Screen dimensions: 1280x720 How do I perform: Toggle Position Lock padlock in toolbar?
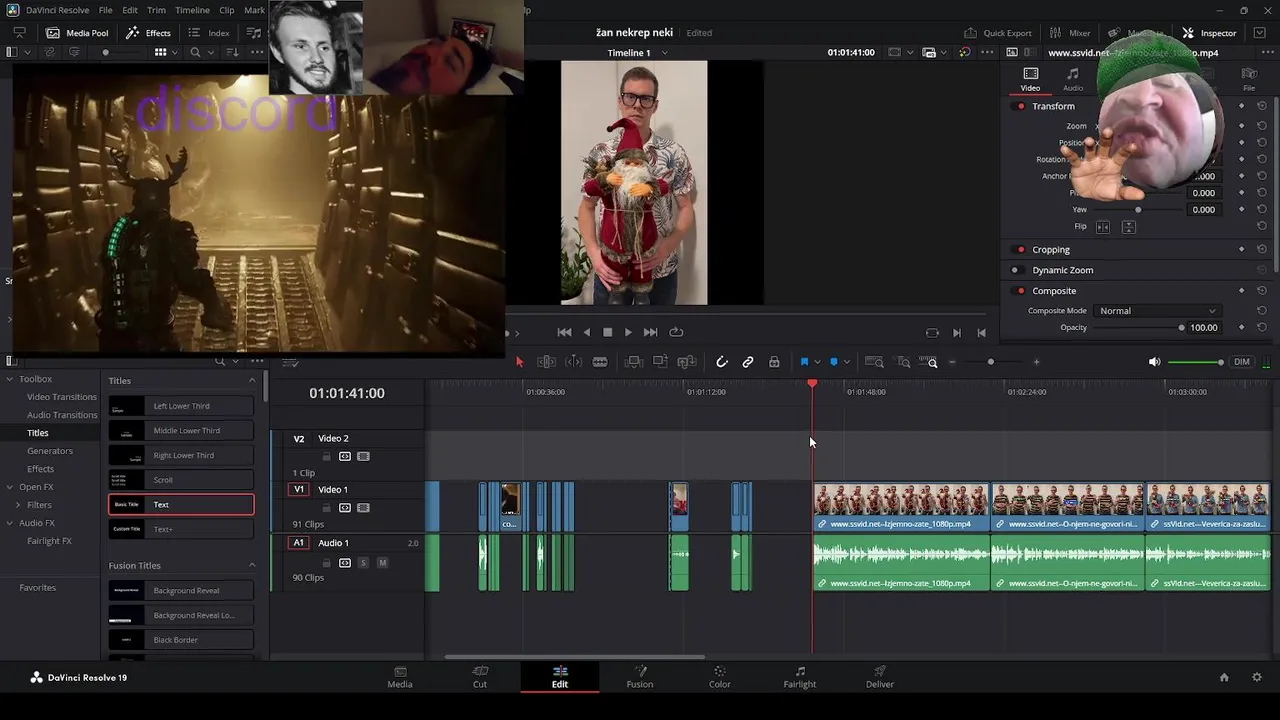tap(774, 362)
